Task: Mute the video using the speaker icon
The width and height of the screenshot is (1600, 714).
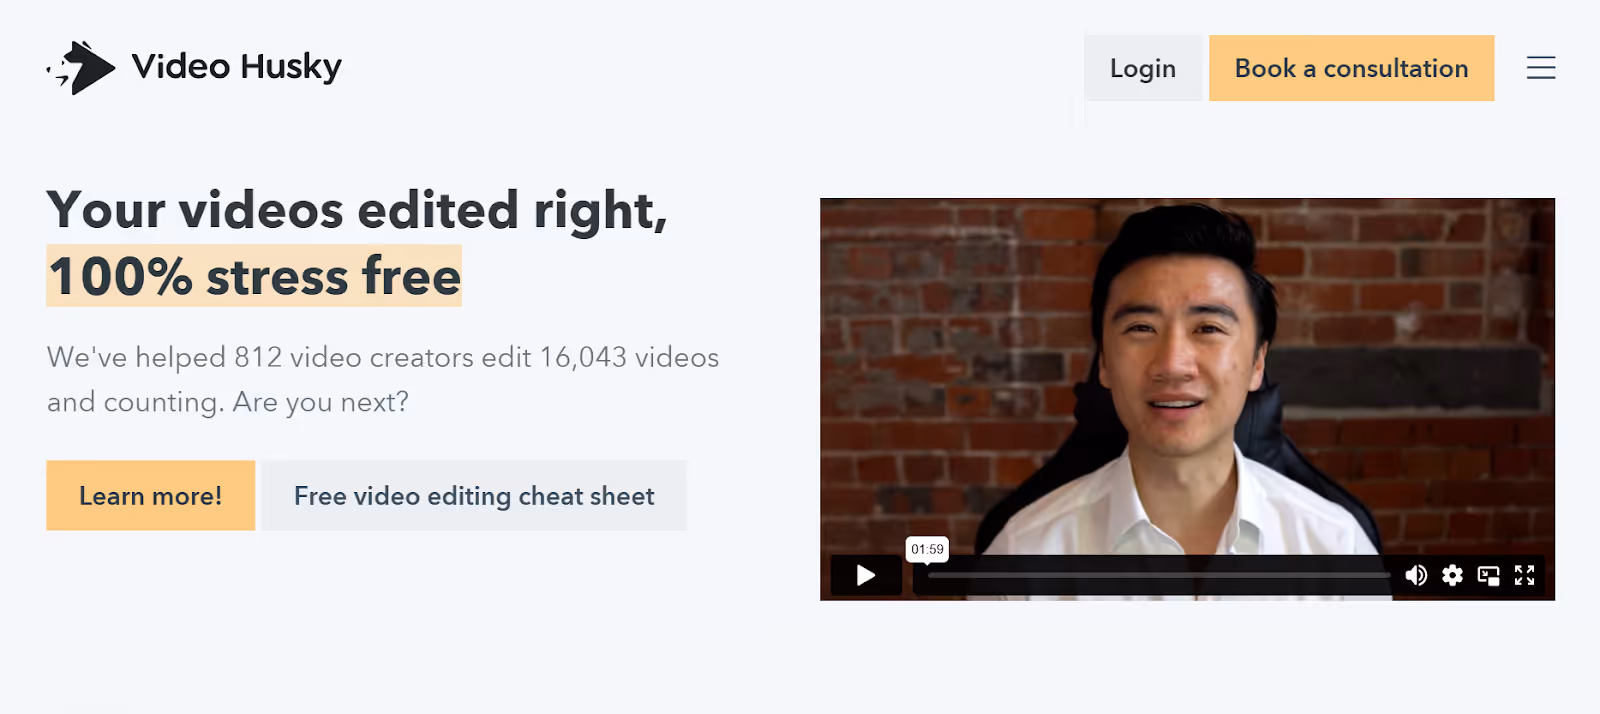Action: [x=1416, y=575]
